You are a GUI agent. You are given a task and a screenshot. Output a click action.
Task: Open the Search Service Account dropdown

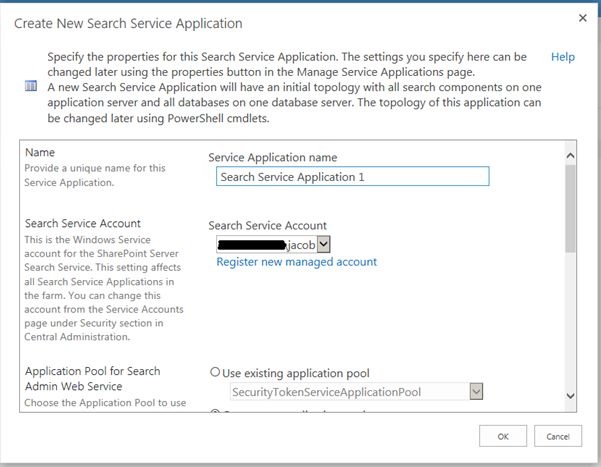coord(323,244)
